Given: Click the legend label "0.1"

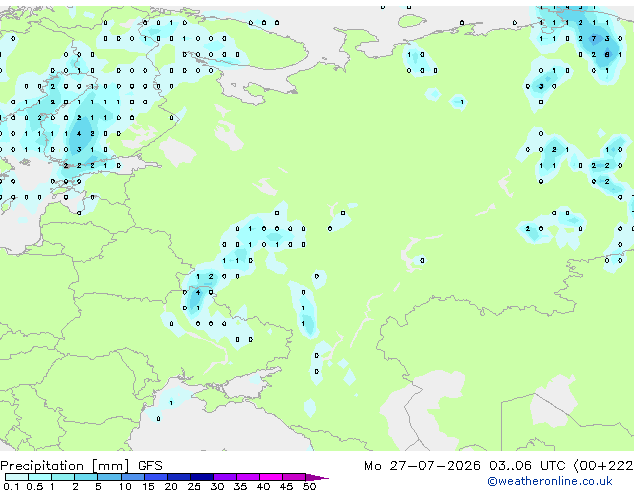Looking at the screenshot, I should tap(11, 486).
